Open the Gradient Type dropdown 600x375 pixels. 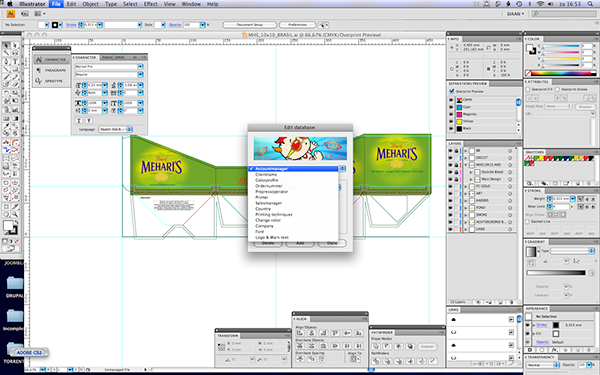[572, 251]
